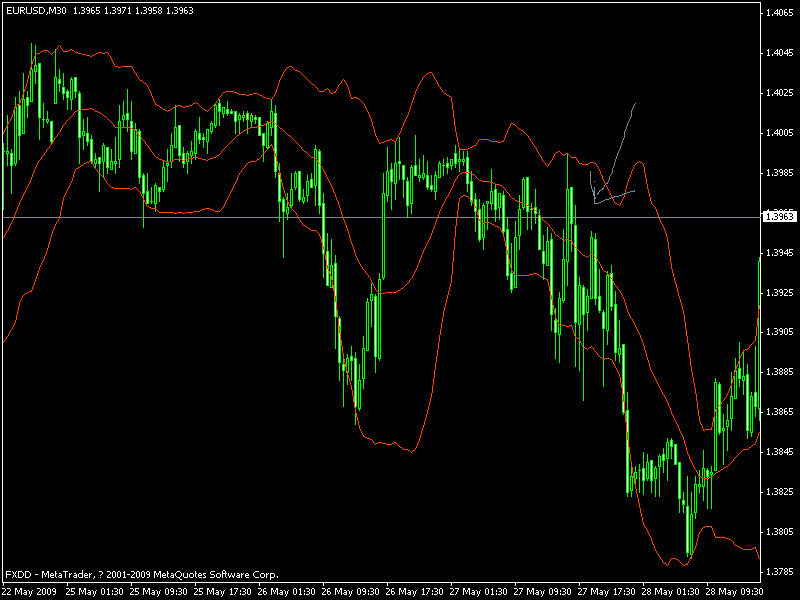Click the 1.3805 price axis label

coord(780,532)
